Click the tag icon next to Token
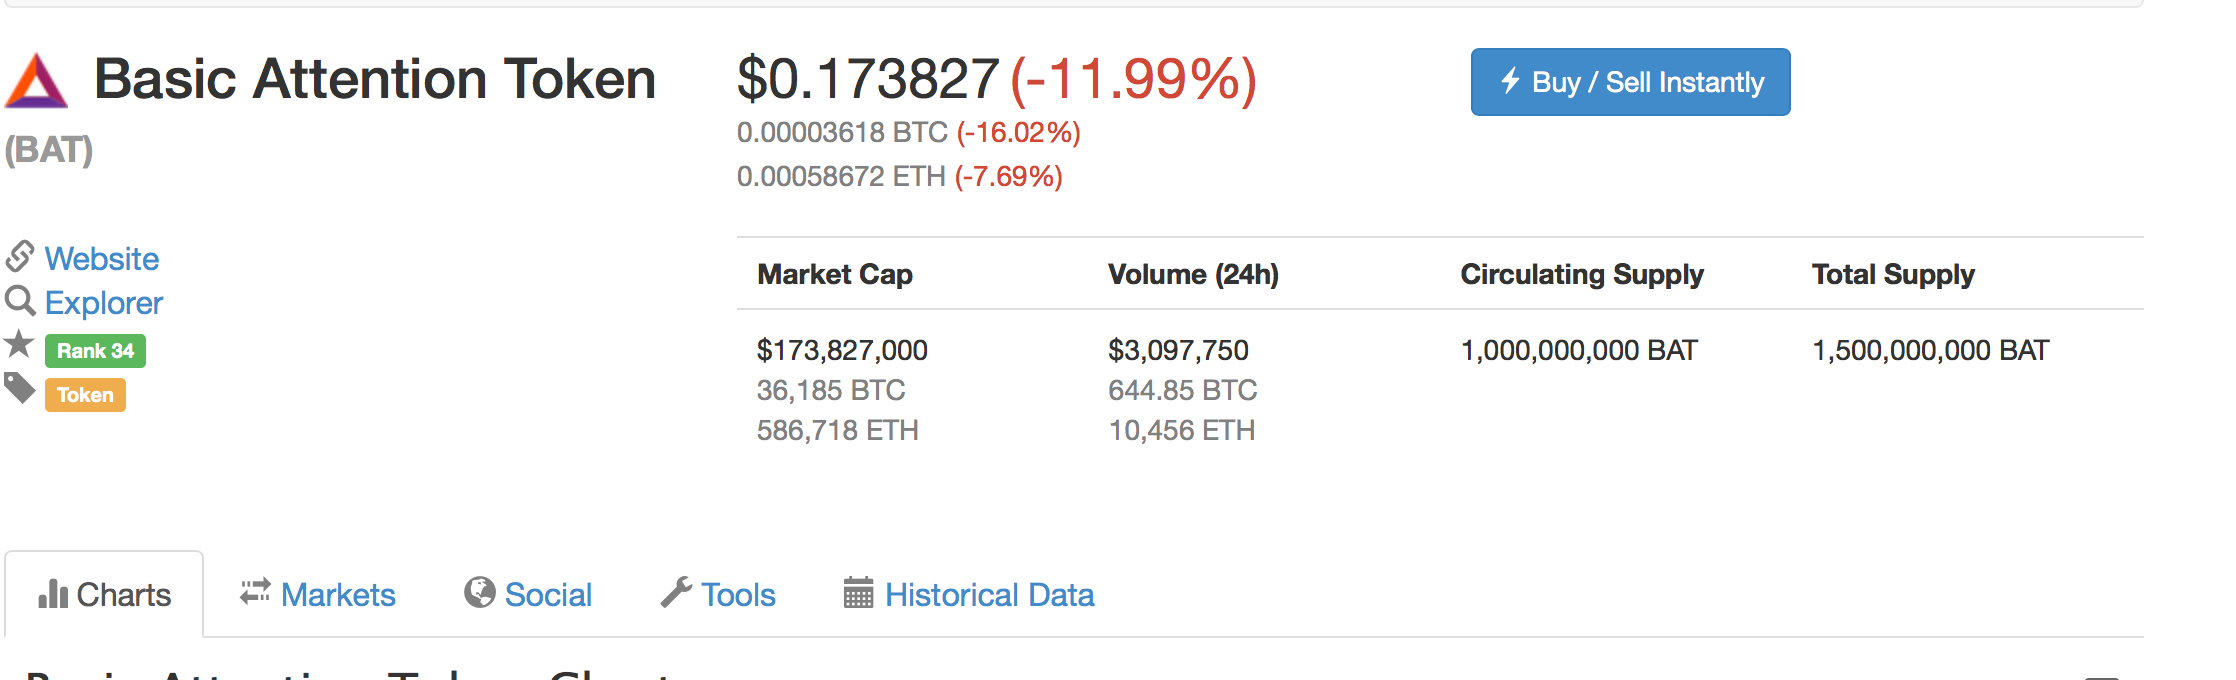This screenshot has width=2236, height=680. coord(20,388)
